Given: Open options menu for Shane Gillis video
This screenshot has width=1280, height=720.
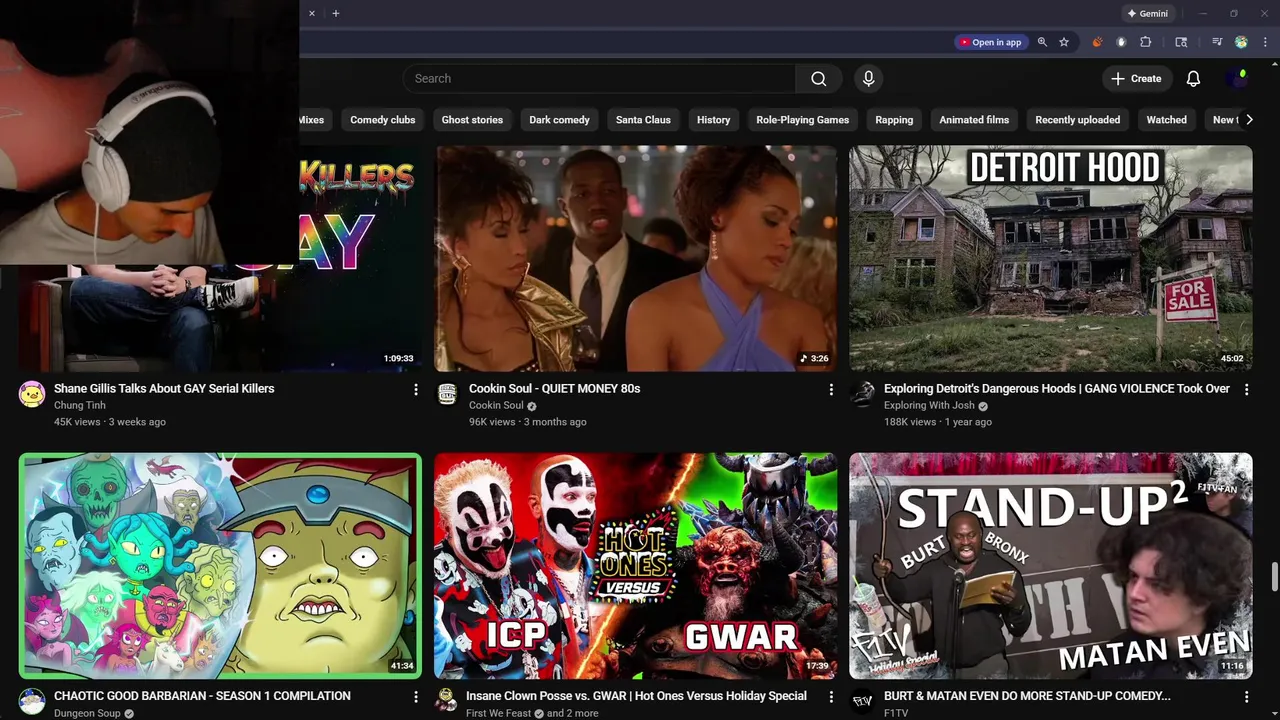Looking at the screenshot, I should point(416,389).
